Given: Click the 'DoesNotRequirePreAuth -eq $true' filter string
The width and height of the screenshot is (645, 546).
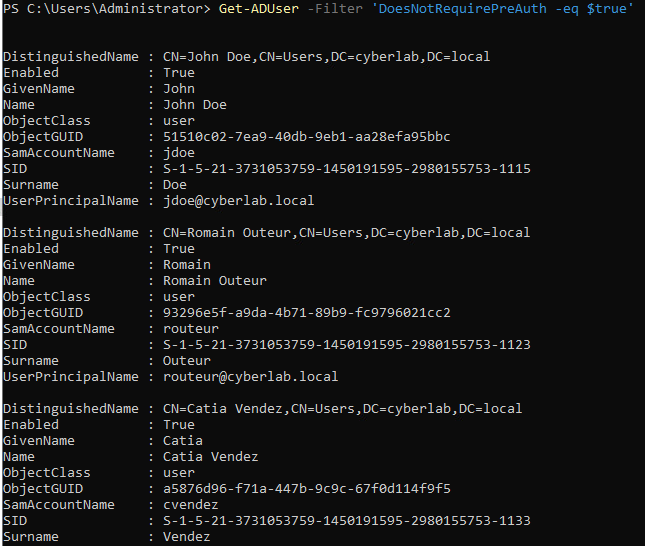Looking at the screenshot, I should tap(503, 9).
